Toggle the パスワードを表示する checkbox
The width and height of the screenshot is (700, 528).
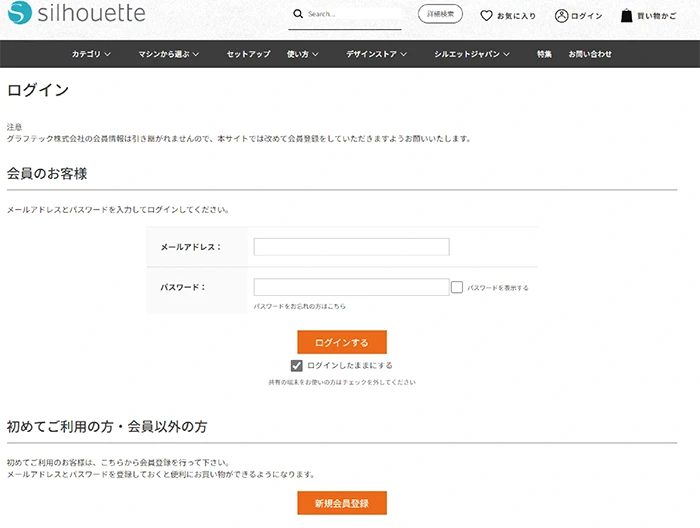[x=457, y=287]
